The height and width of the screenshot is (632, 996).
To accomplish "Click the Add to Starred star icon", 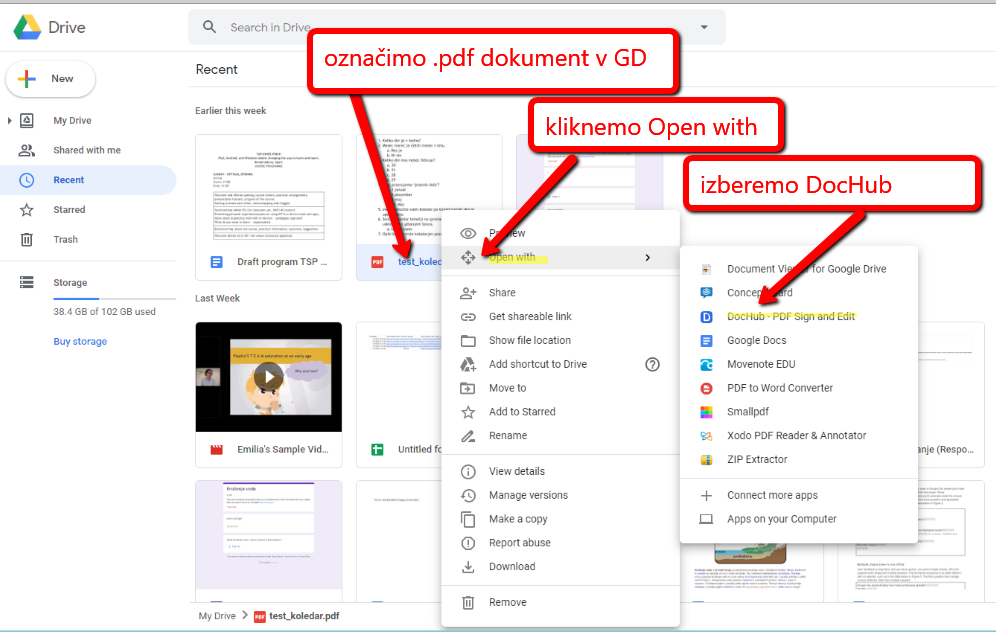I will (468, 412).
